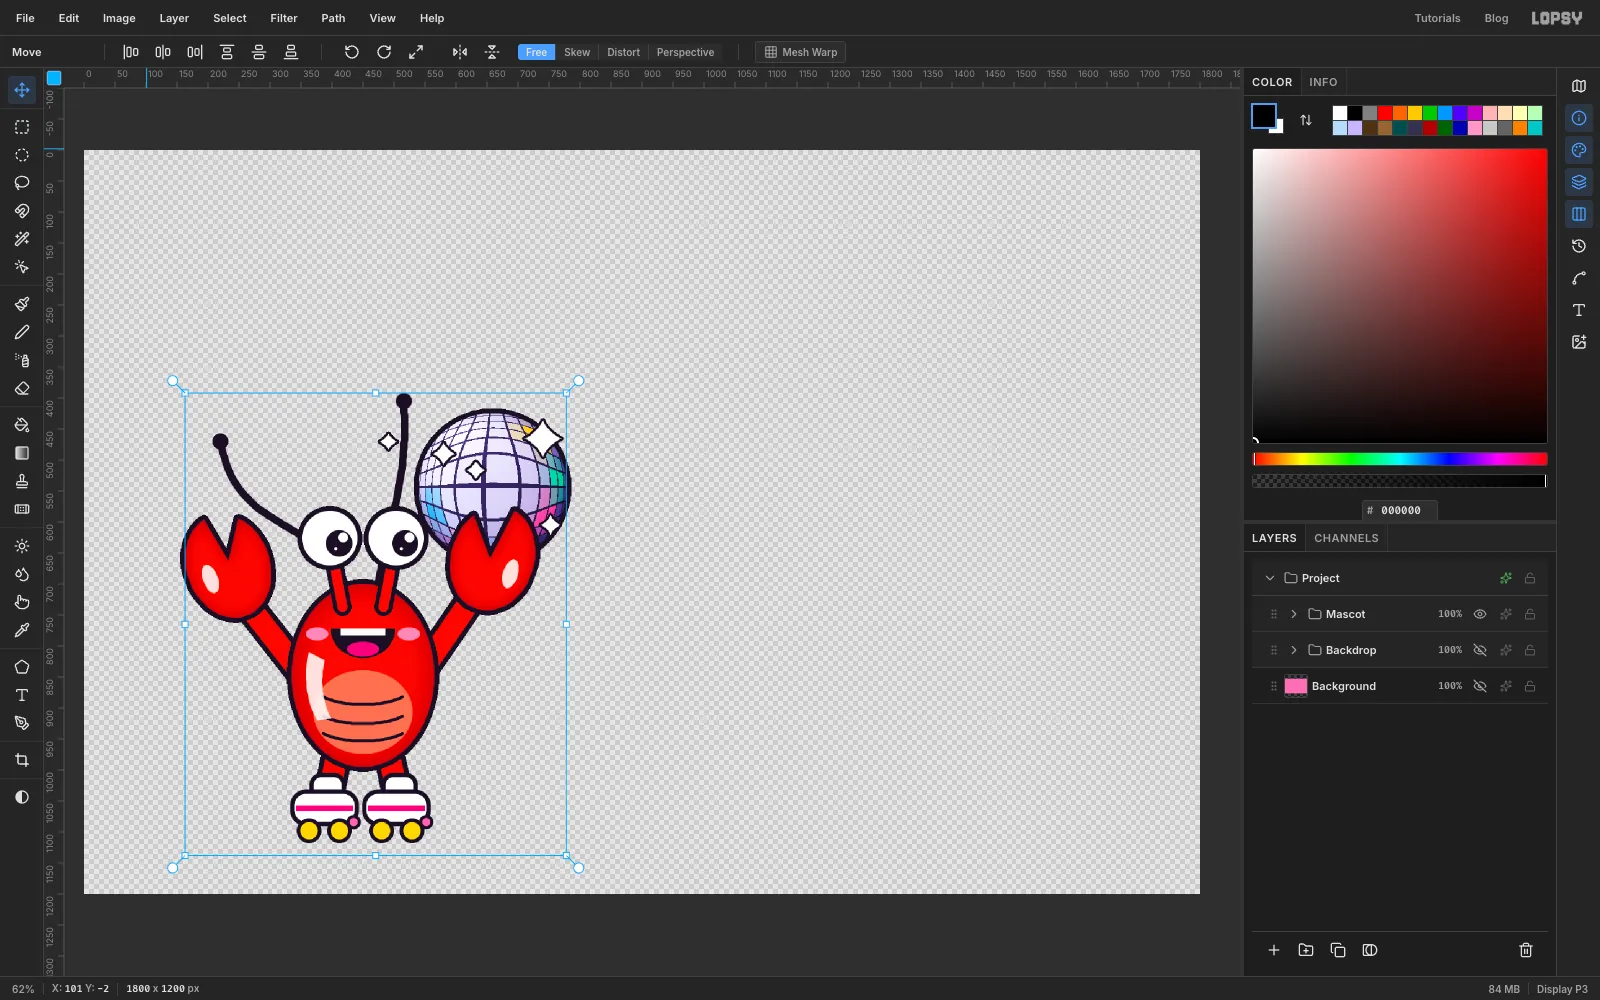
Task: Select the Rectangular Marquee tool
Action: (21, 127)
